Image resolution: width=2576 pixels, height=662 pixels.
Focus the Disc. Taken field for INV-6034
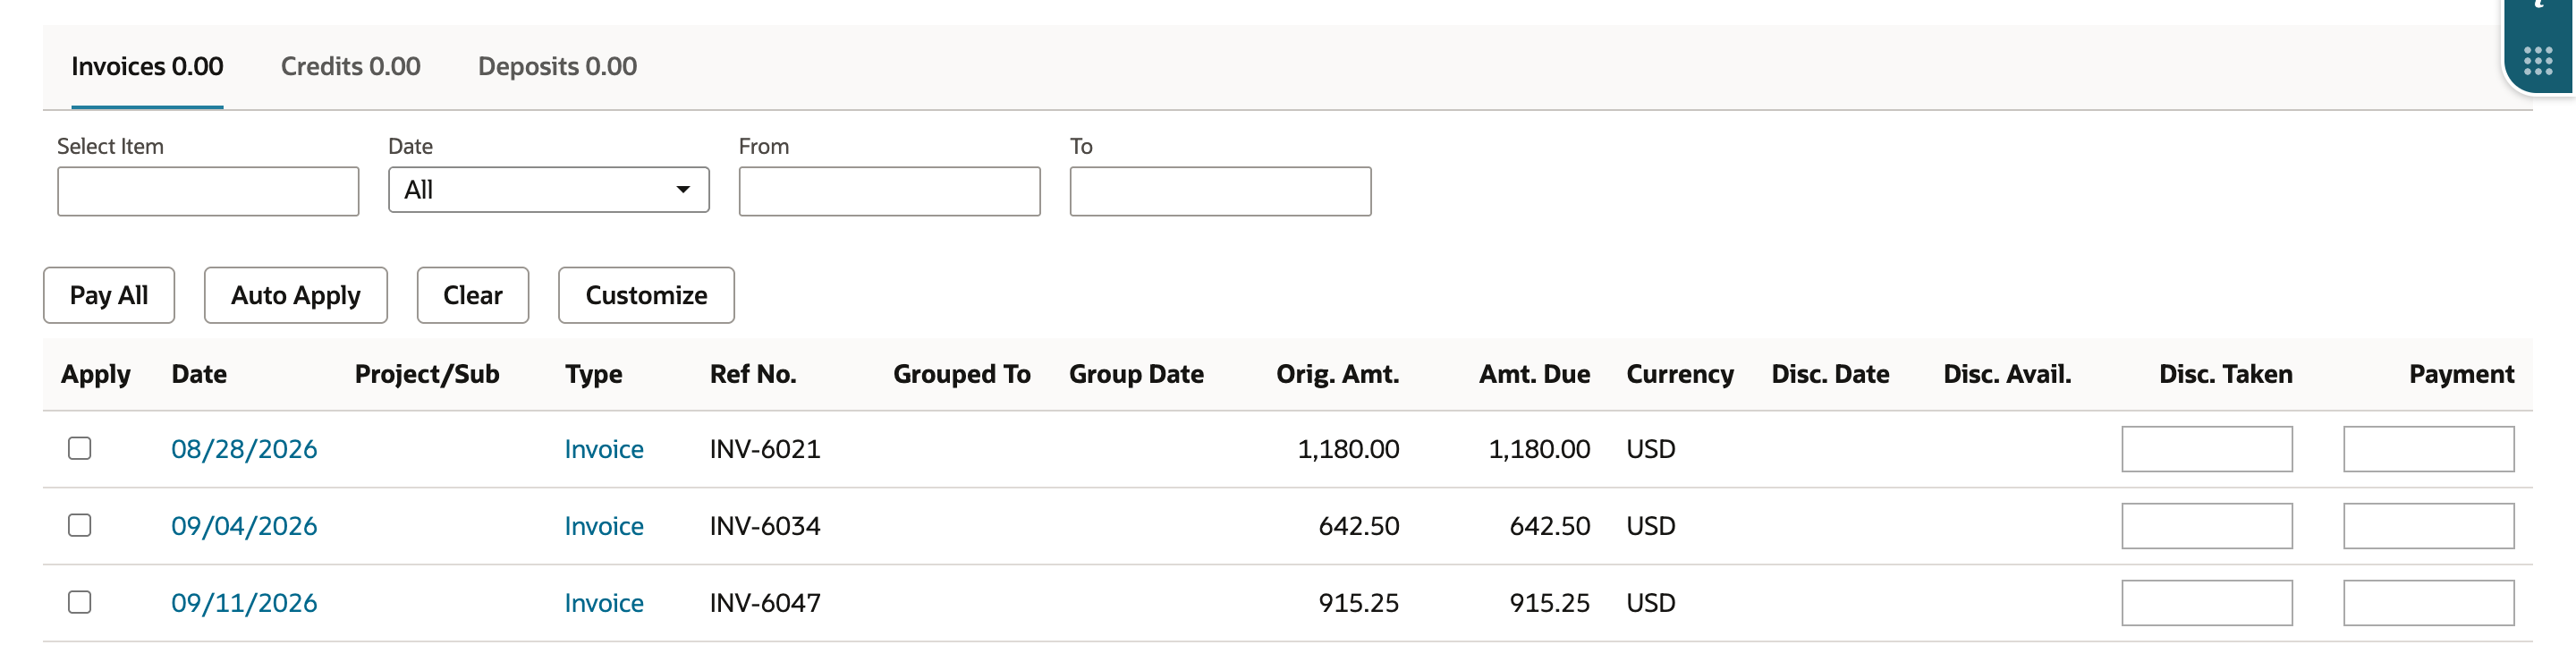pos(2207,526)
